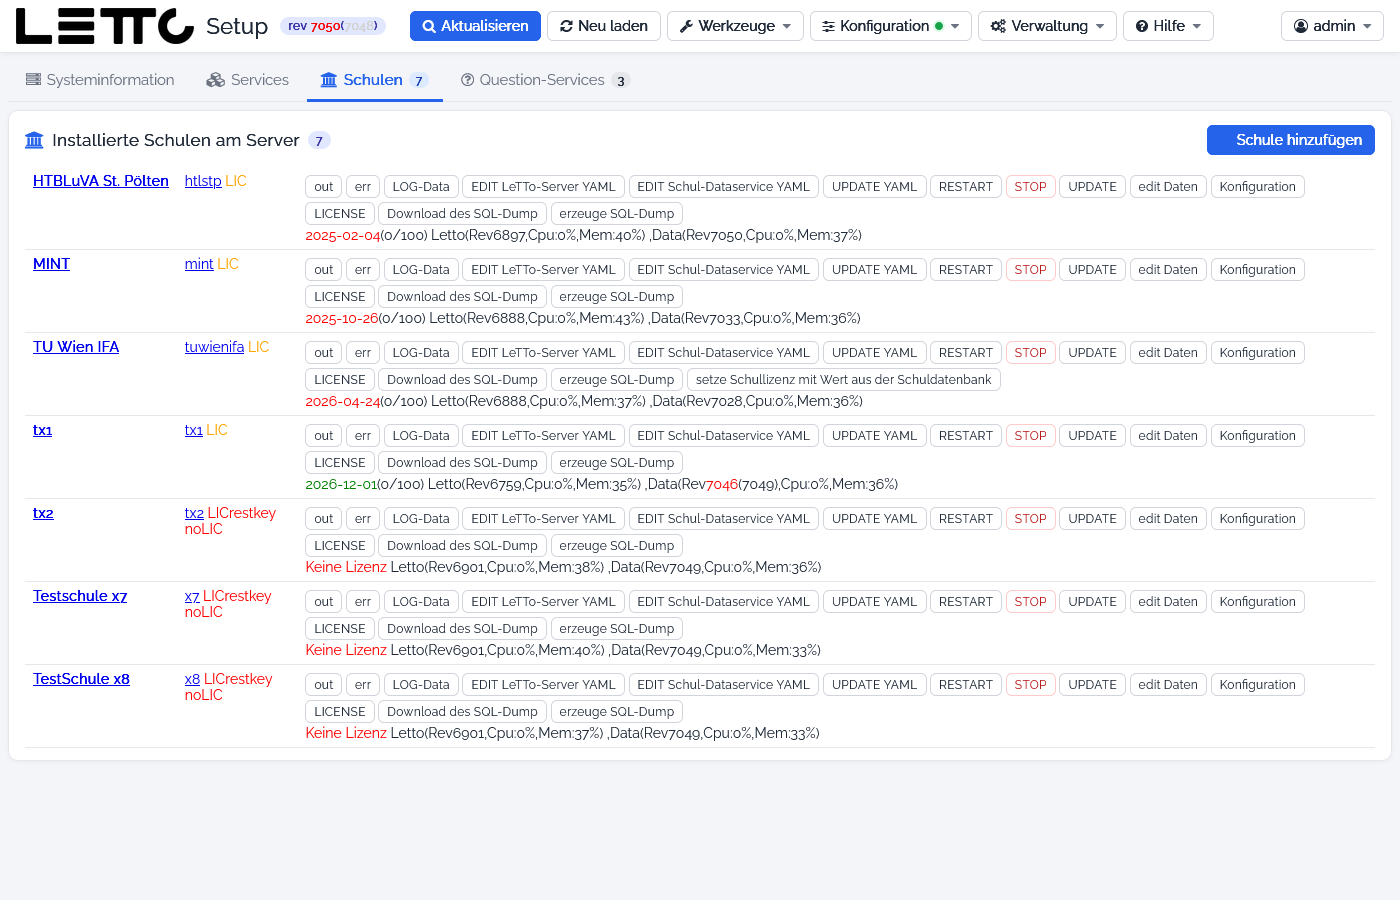
Task: Expand the Hilfe dropdown
Action: tap(1168, 26)
